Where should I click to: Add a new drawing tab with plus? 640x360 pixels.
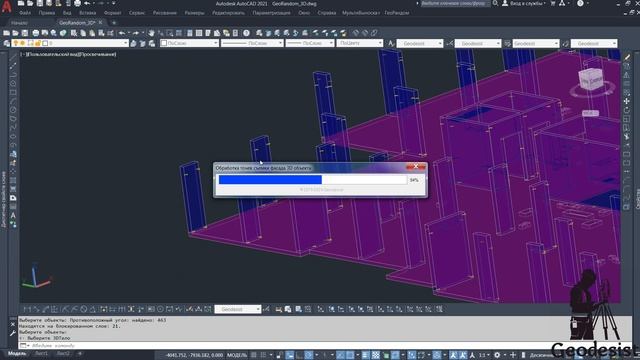point(114,23)
